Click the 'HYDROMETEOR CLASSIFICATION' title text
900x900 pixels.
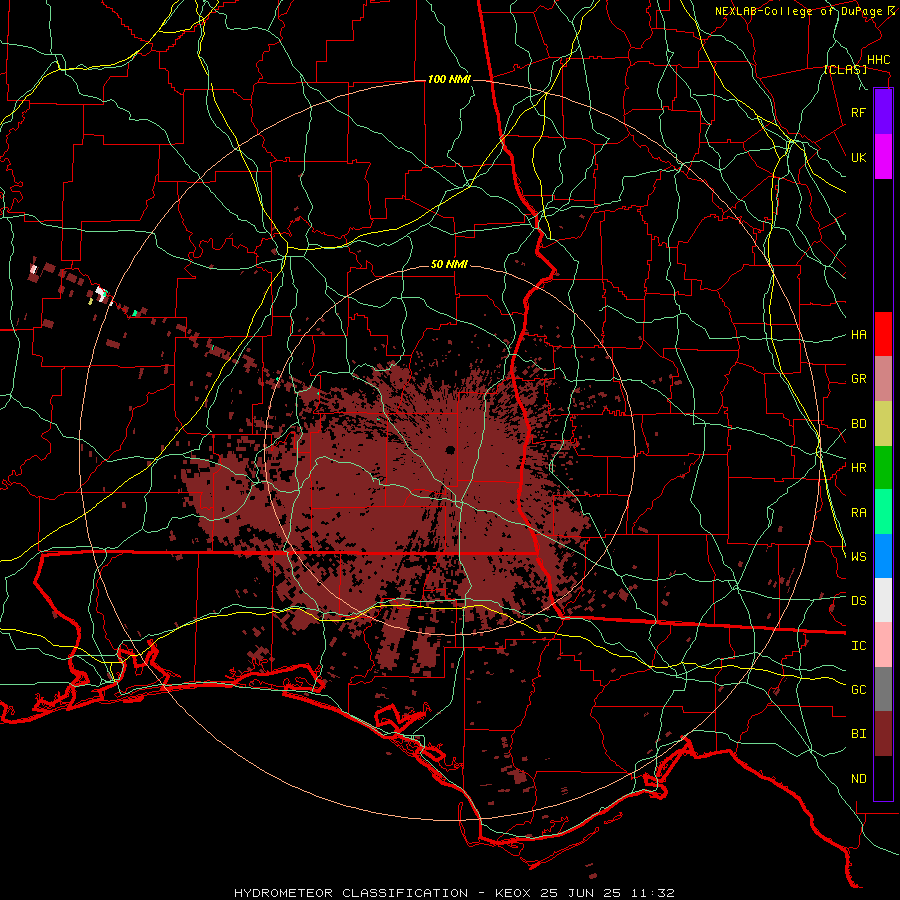pyautogui.click(x=351, y=893)
